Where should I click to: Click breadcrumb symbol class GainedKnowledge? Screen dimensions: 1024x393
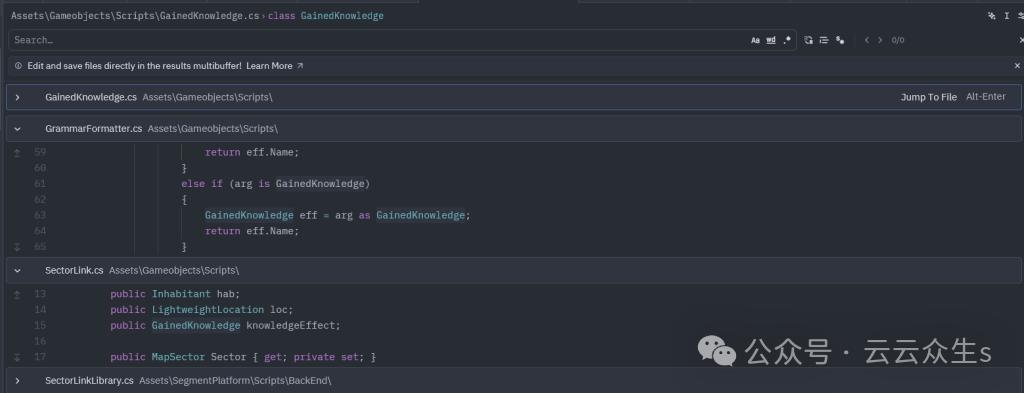coord(326,16)
